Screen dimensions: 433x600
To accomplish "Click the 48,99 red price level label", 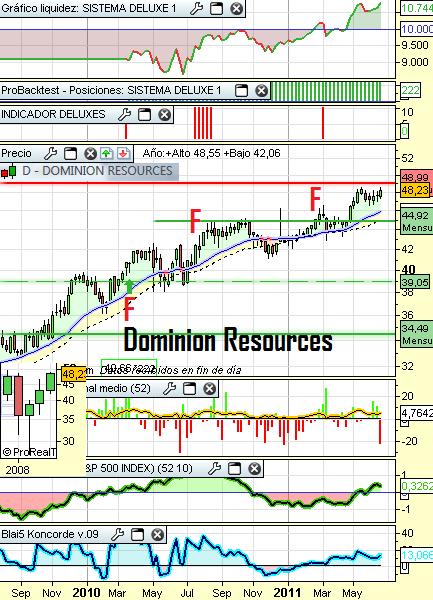I will point(416,177).
